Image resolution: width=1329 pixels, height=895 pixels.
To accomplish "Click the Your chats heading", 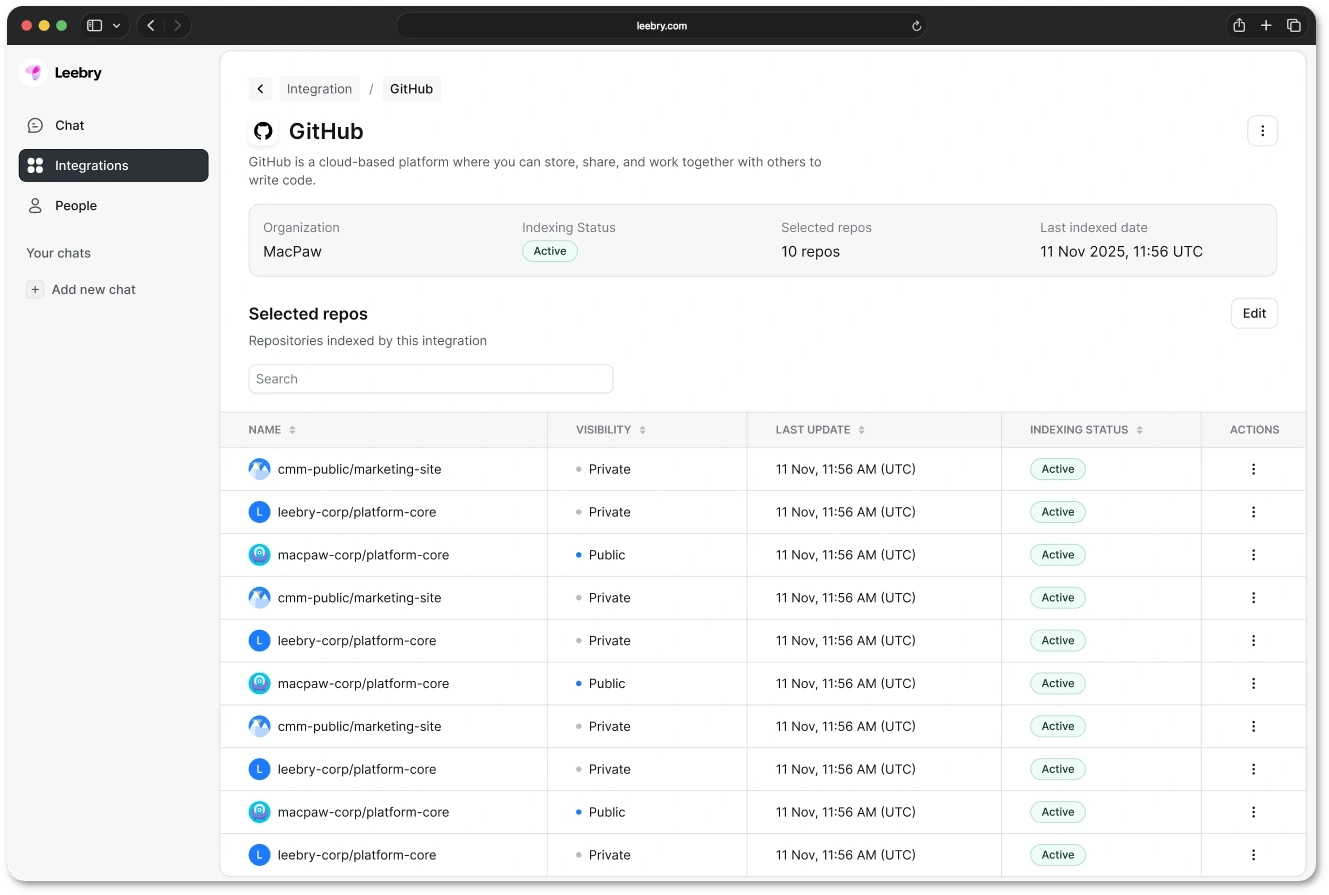I will [x=59, y=253].
